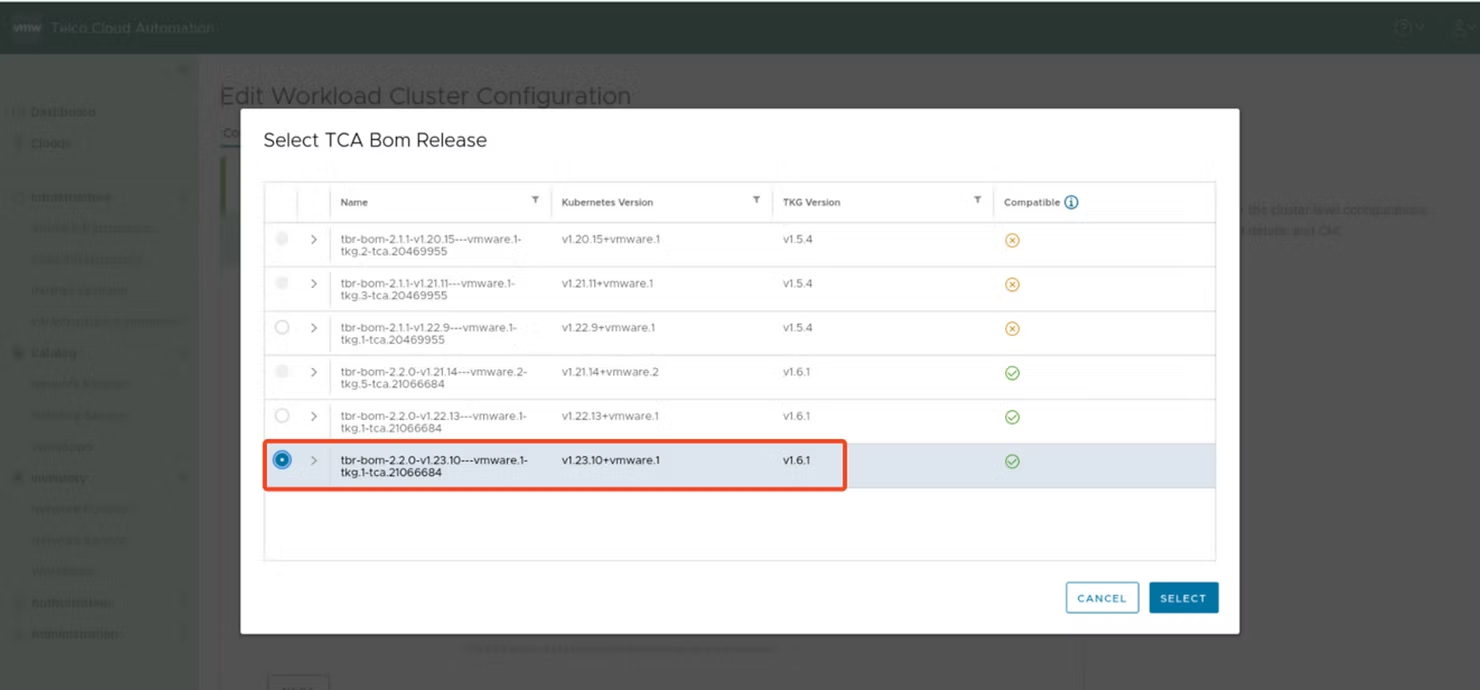This screenshot has height=690, width=1480.
Task: Click the v1.22.13+vmware.1 Kubernetes version cell
Action: pyautogui.click(x=610, y=416)
